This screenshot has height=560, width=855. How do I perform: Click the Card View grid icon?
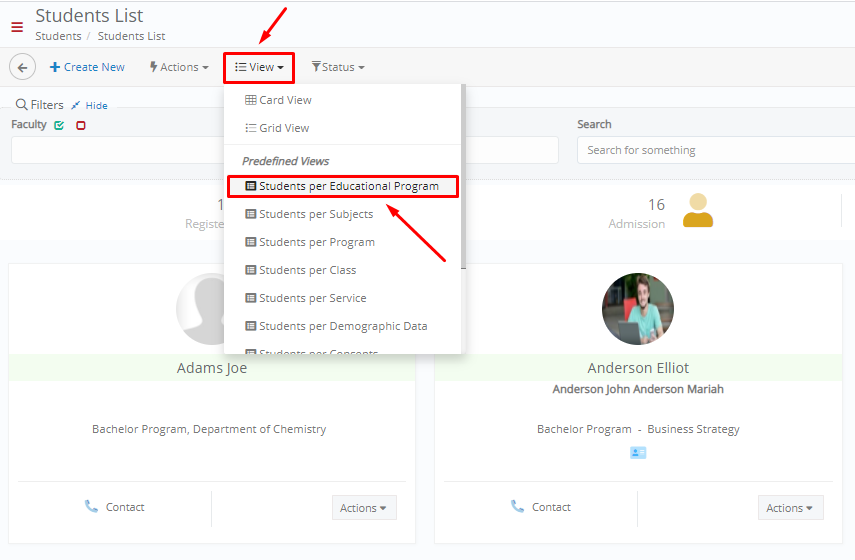251,100
